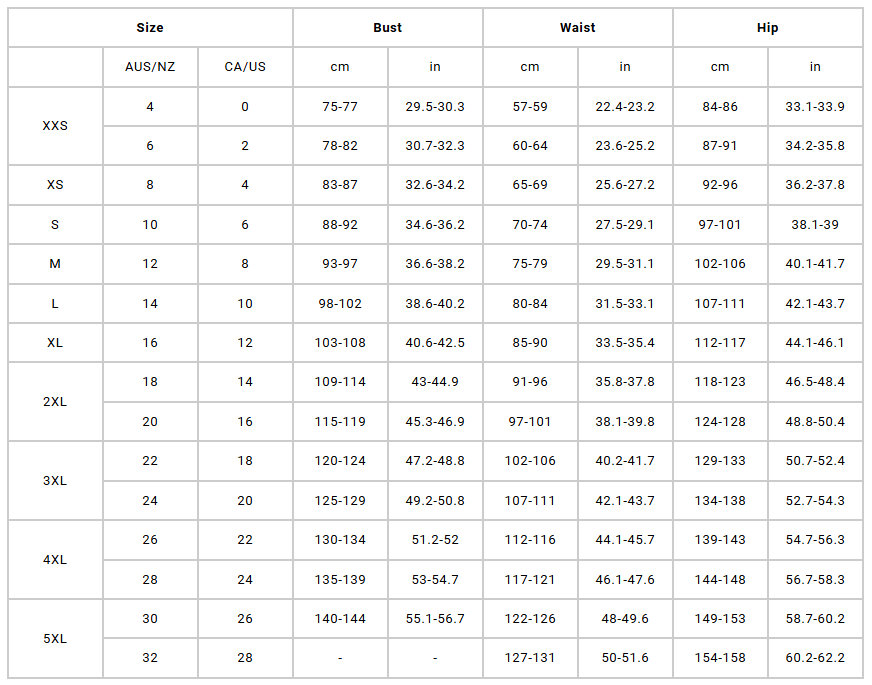Screen dimensions: 872x685
Task: Click the Waist column header
Action: pyautogui.click(x=578, y=28)
